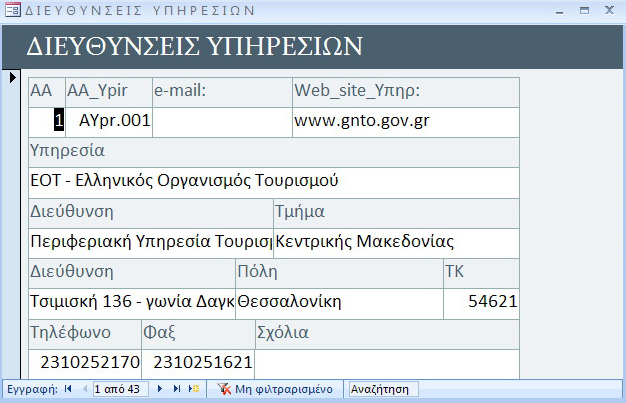Screen dimensions: 626x403
Task: Go to previous record
Action: [82, 388]
